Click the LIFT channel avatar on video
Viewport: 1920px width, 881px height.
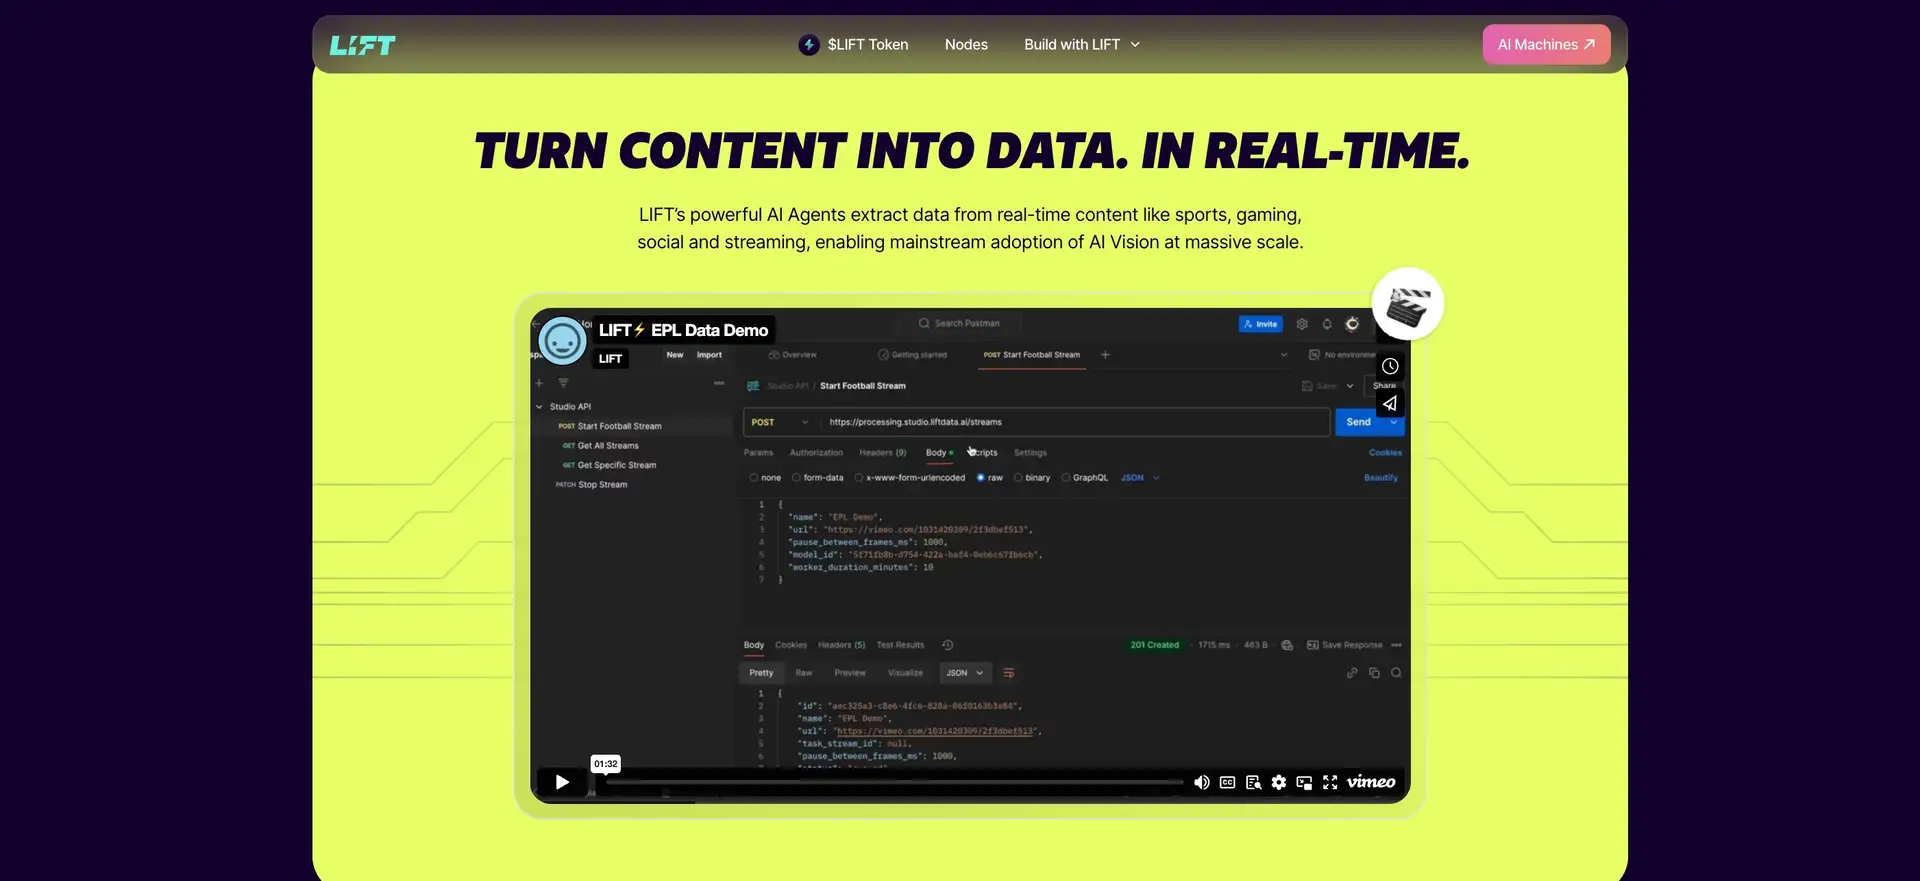[562, 341]
